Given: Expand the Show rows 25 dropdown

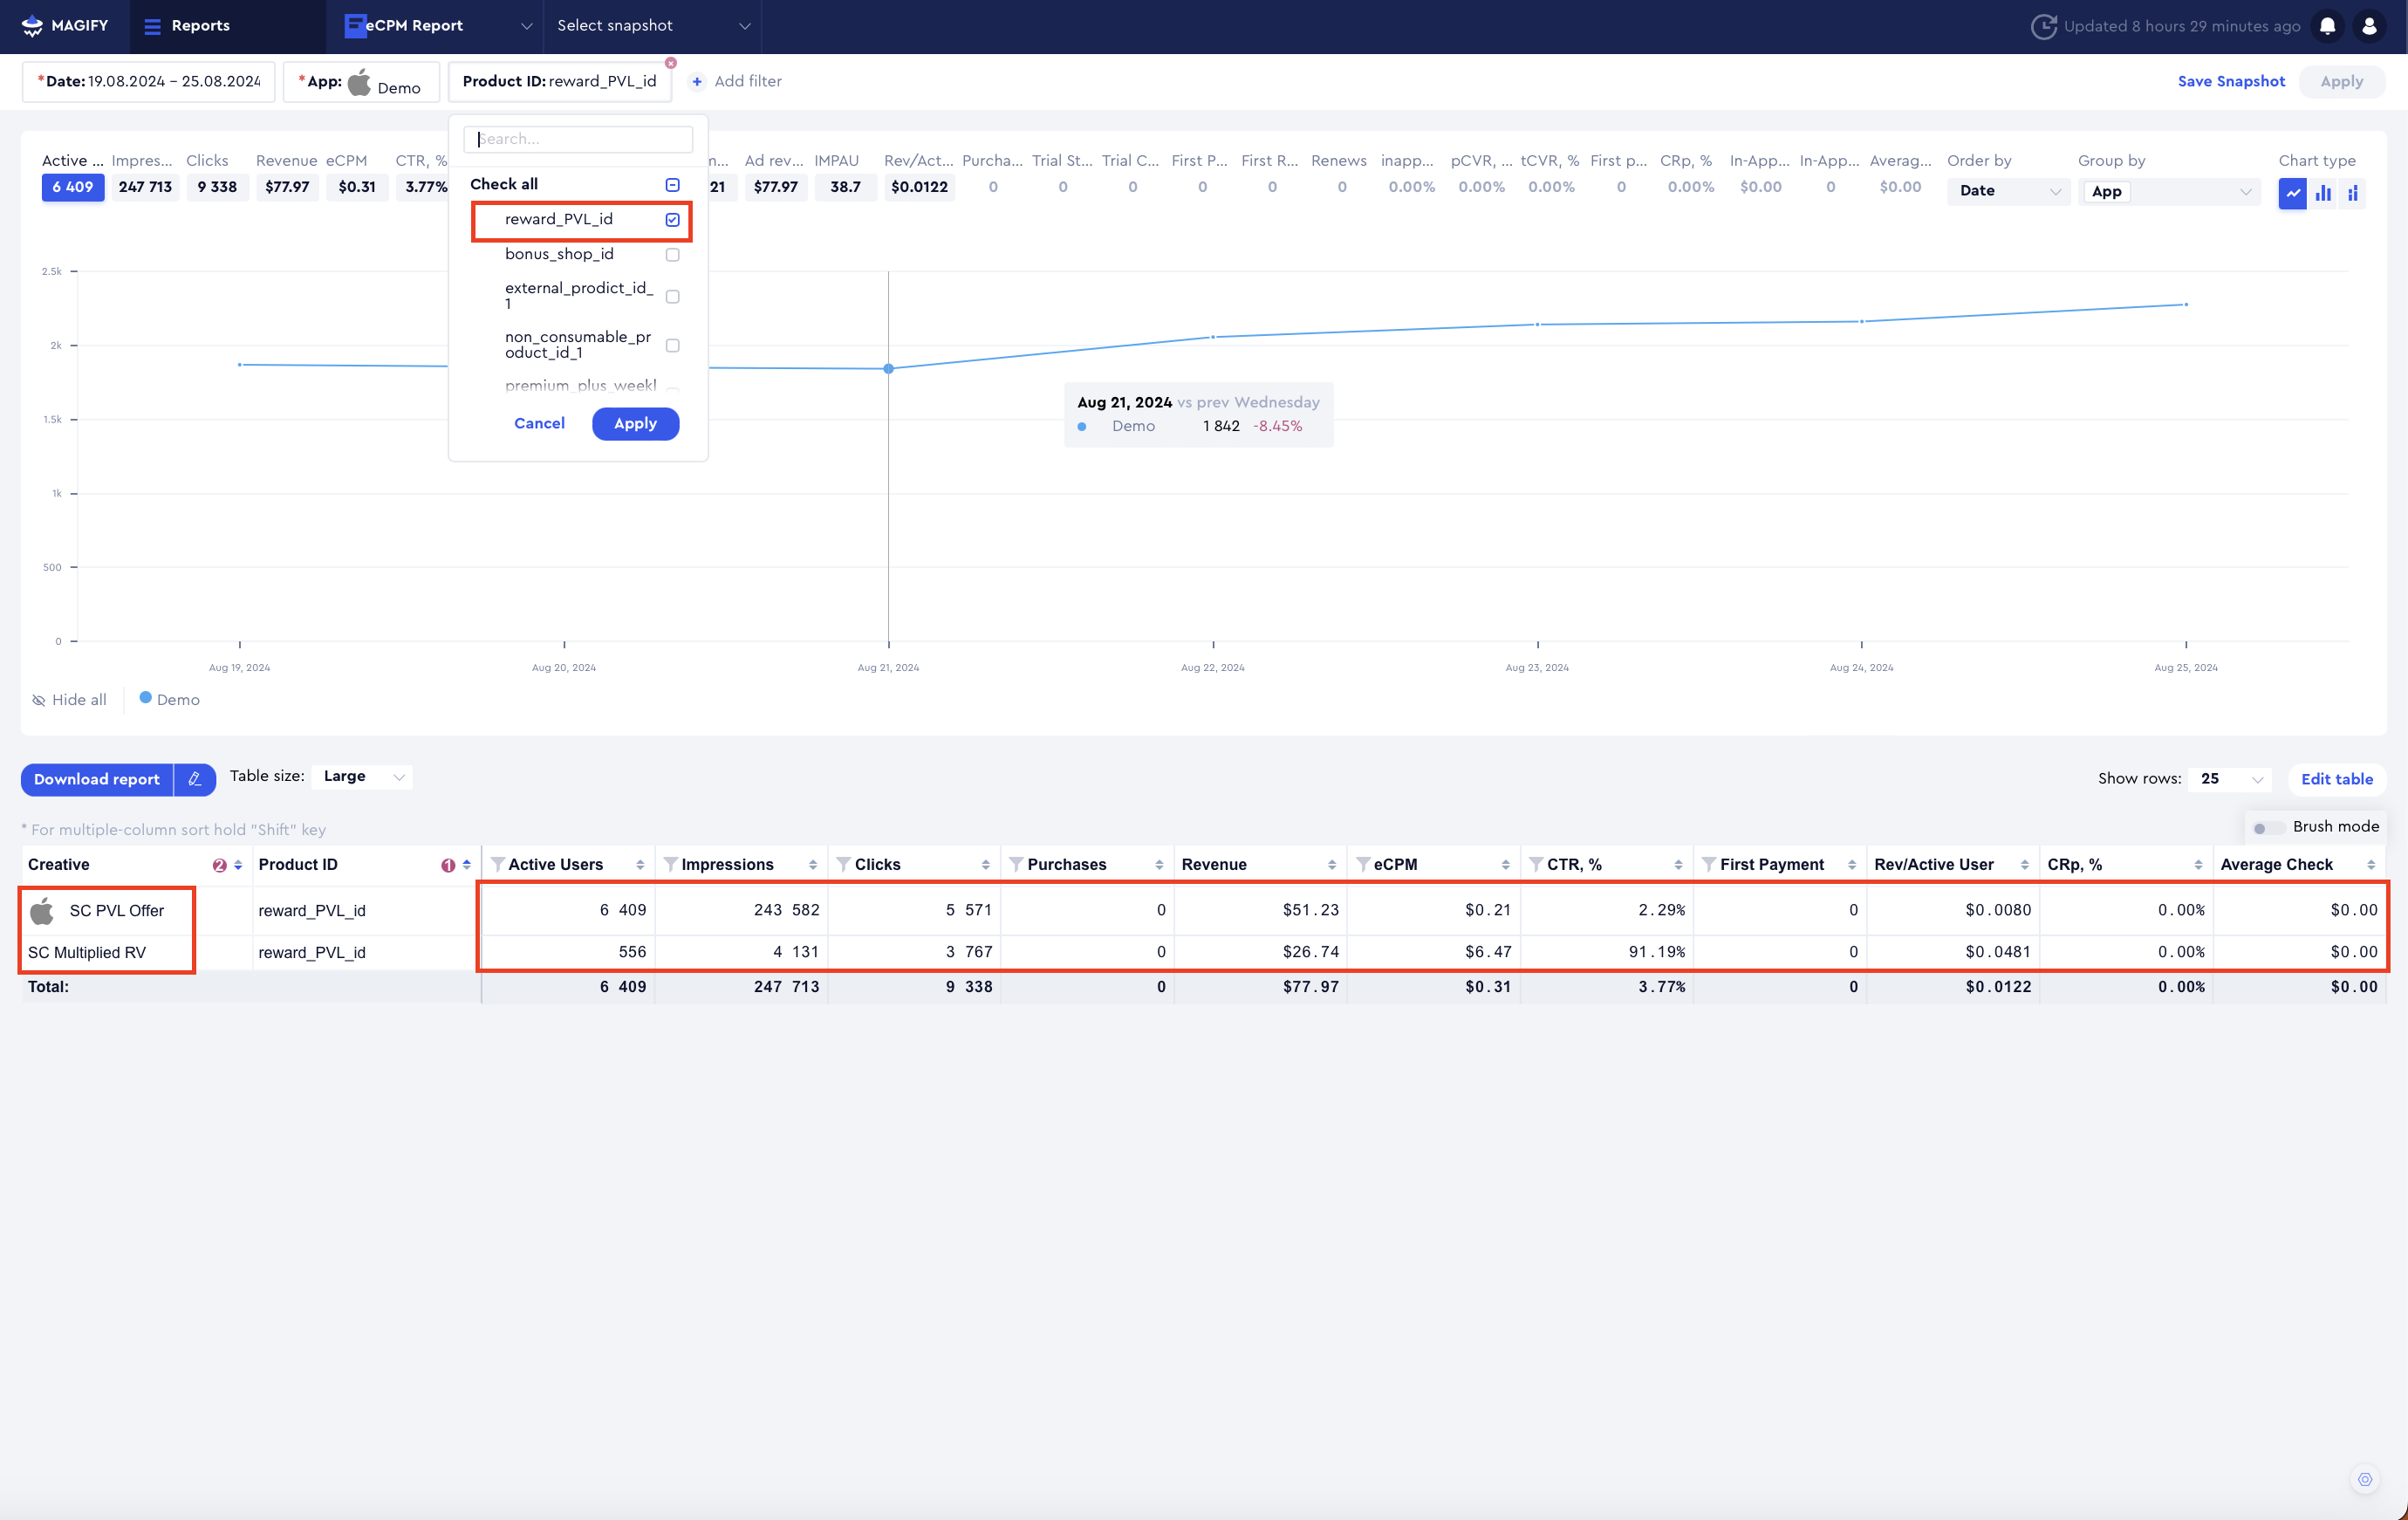Looking at the screenshot, I should (2229, 779).
